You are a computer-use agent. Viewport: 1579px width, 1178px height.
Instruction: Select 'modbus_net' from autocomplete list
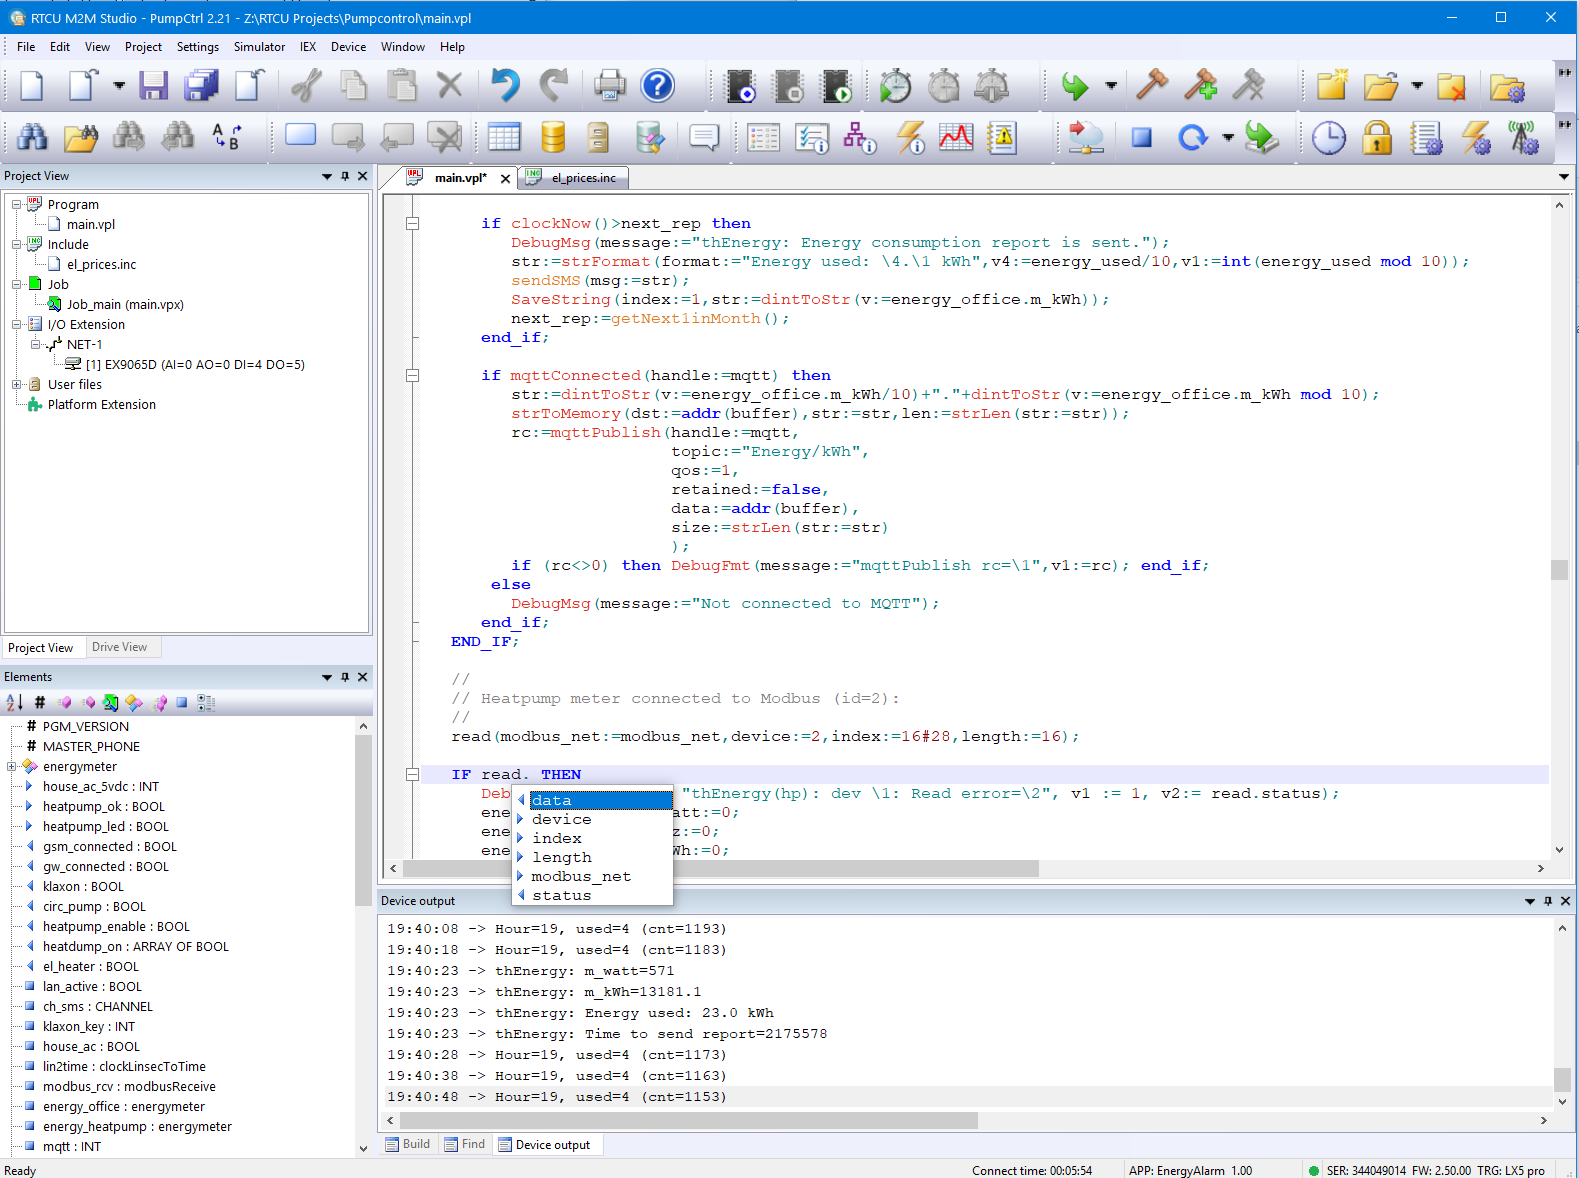click(581, 877)
